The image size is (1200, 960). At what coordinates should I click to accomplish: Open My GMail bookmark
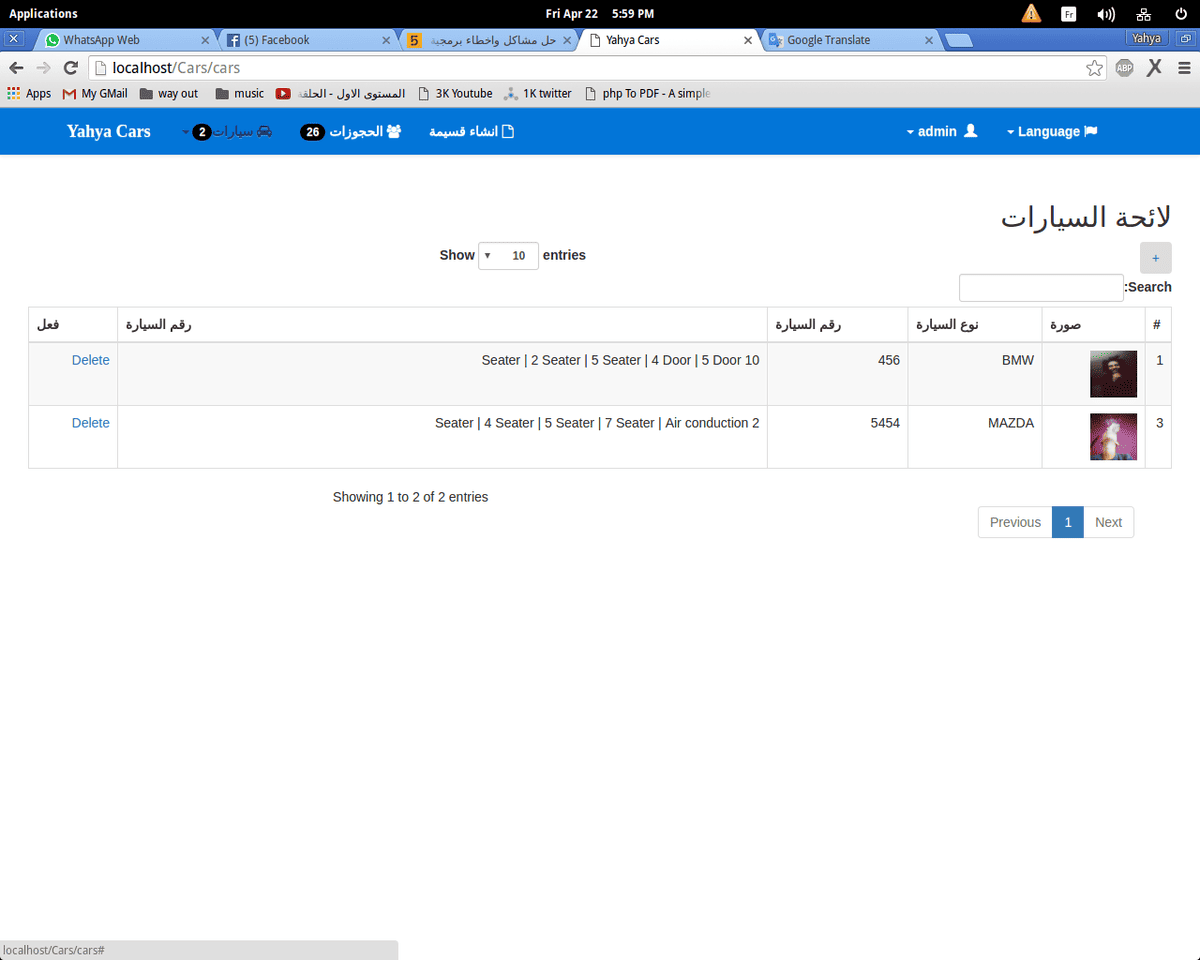[95, 93]
